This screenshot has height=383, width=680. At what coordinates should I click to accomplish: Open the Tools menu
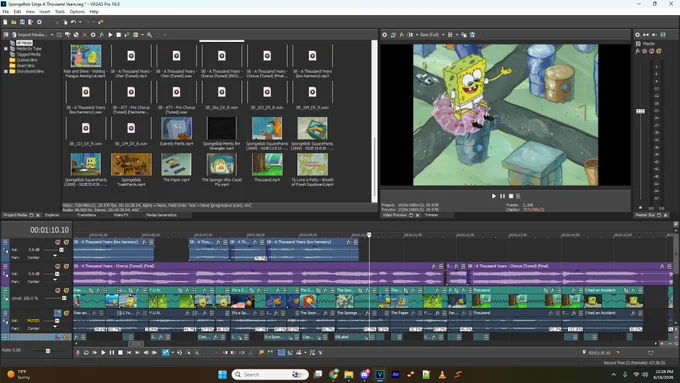pos(60,12)
